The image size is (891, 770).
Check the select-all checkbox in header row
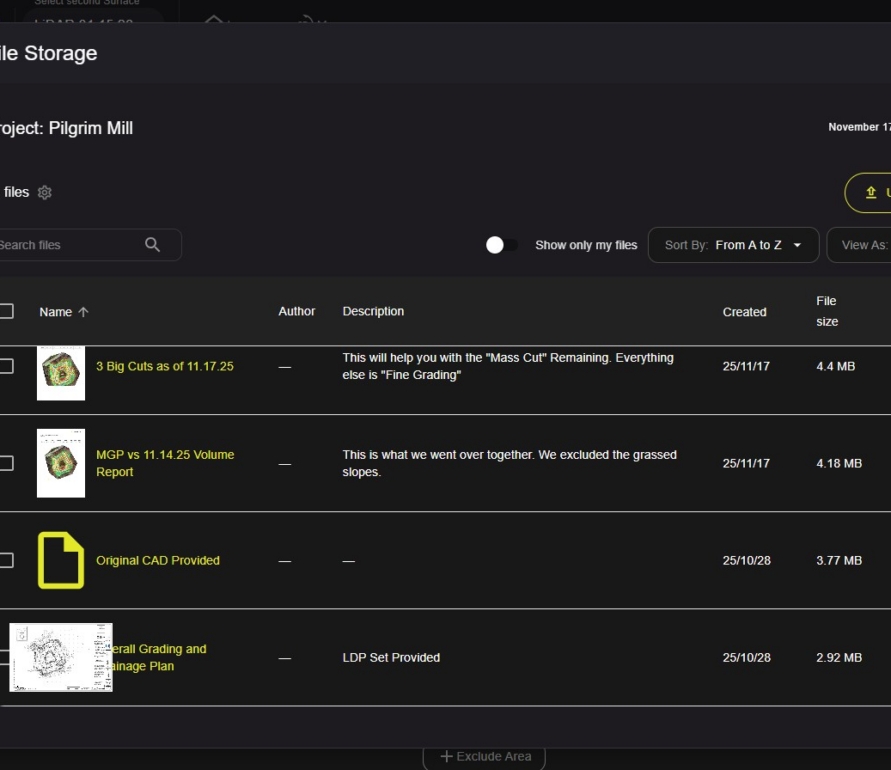pyautogui.click(x=6, y=311)
